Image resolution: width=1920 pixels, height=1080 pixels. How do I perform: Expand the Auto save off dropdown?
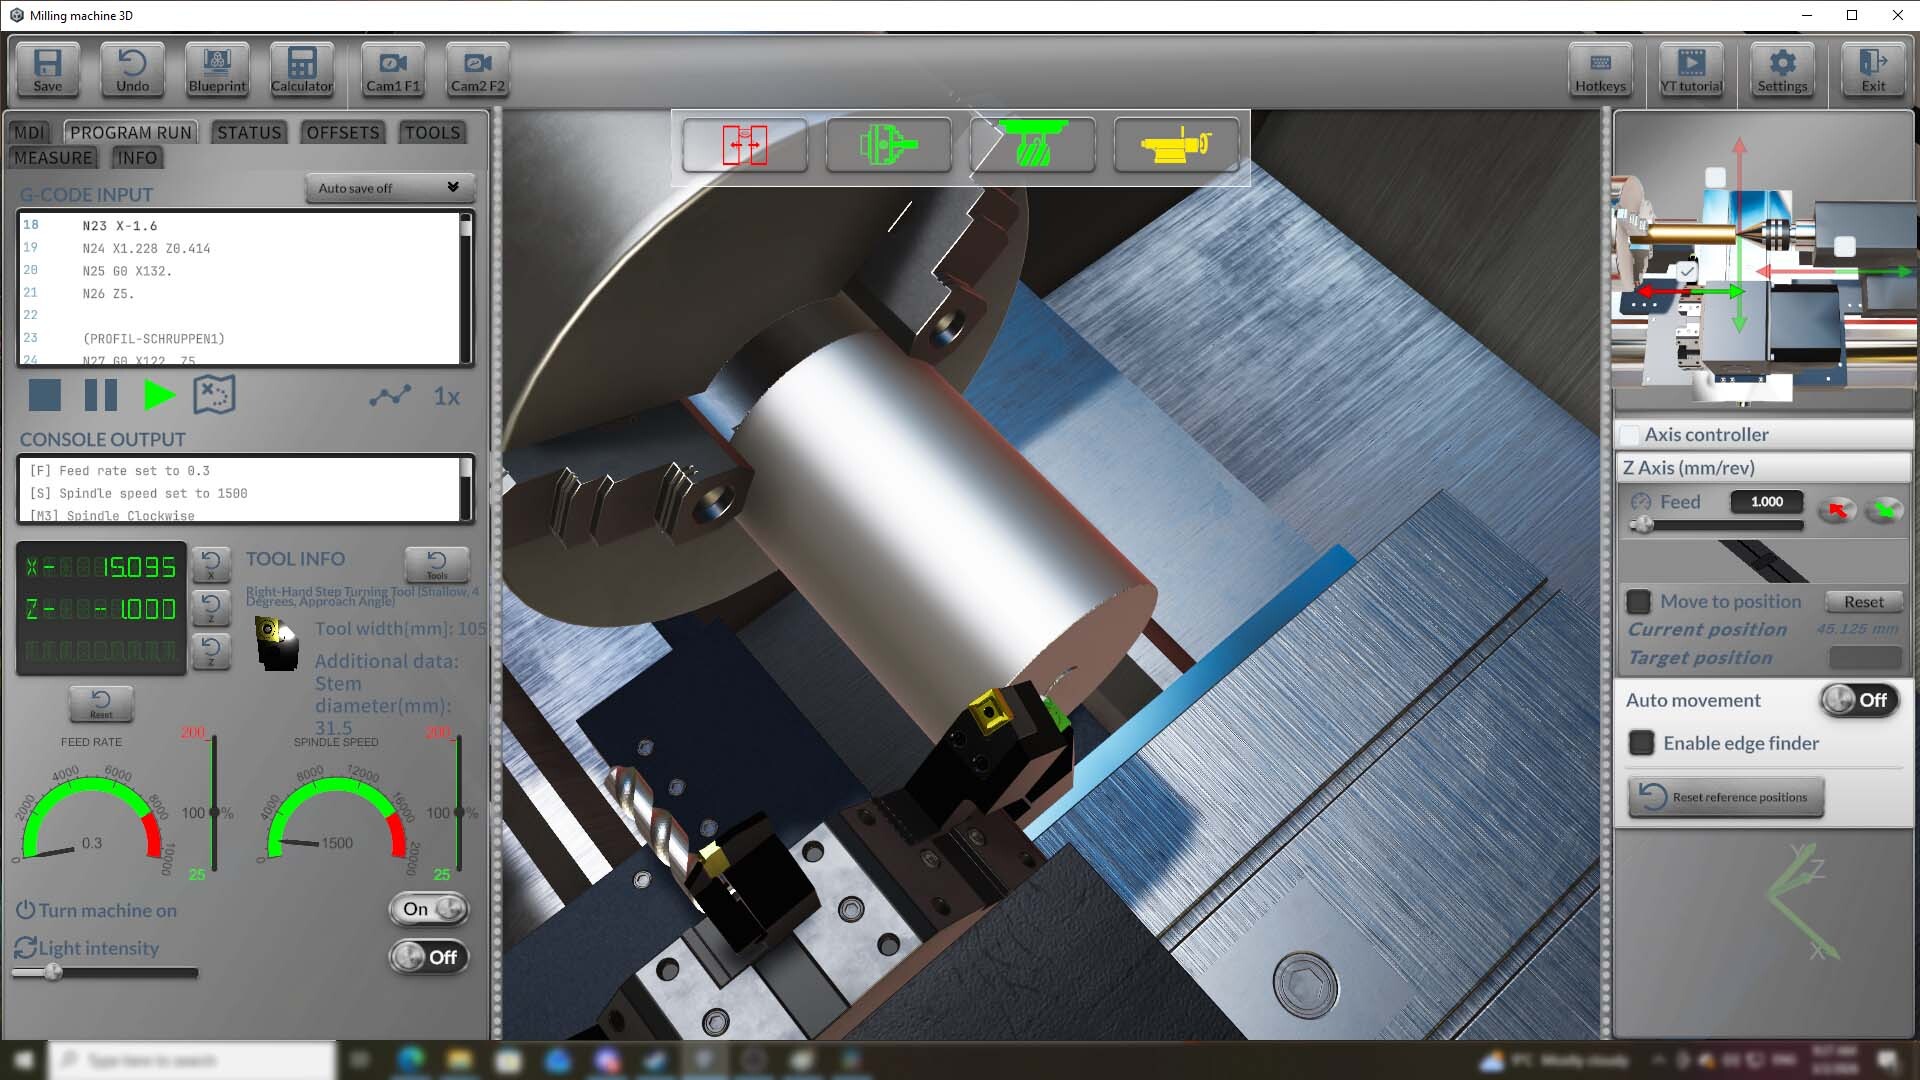[389, 188]
